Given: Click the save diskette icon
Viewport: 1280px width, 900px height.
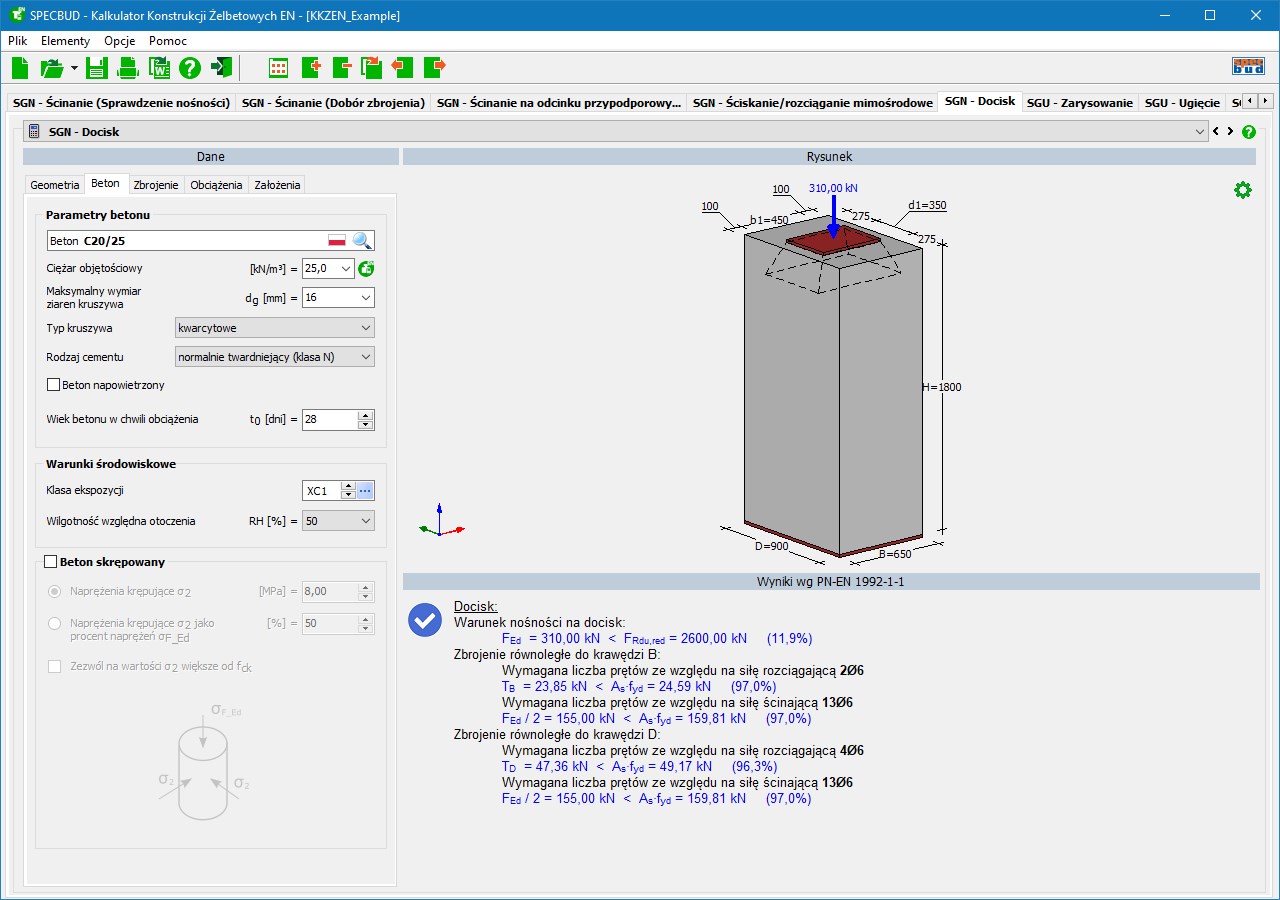Looking at the screenshot, I should tap(96, 68).
